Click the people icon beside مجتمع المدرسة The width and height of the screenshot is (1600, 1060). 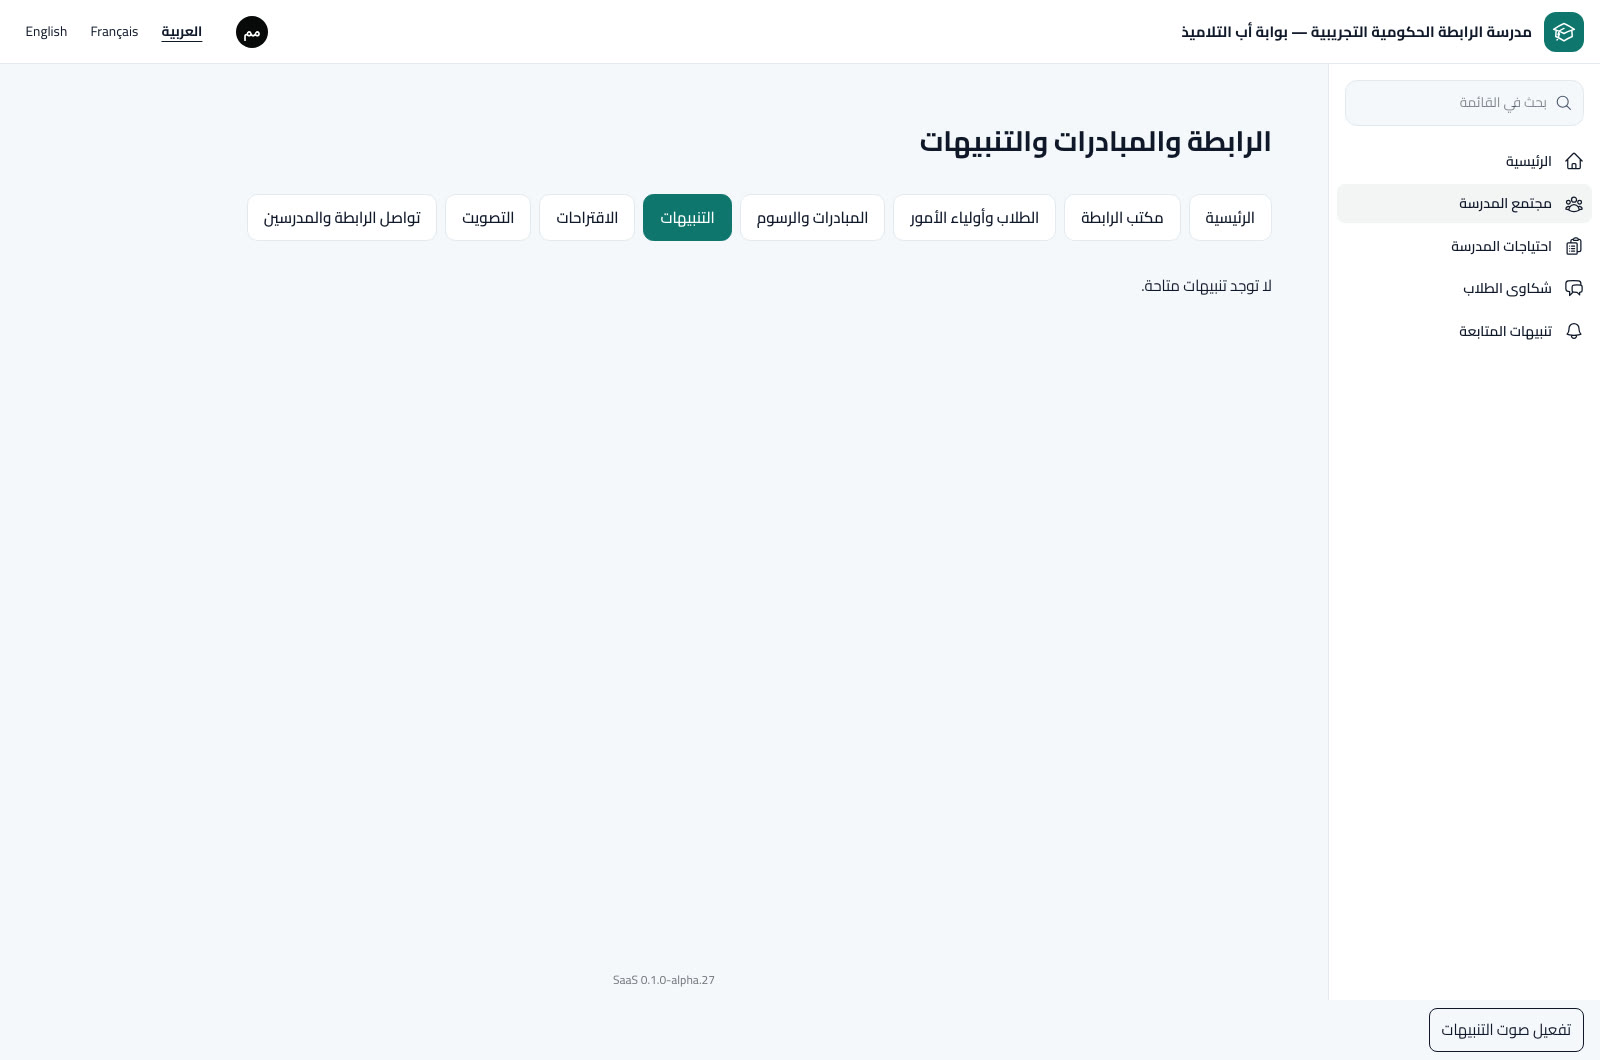1574,204
